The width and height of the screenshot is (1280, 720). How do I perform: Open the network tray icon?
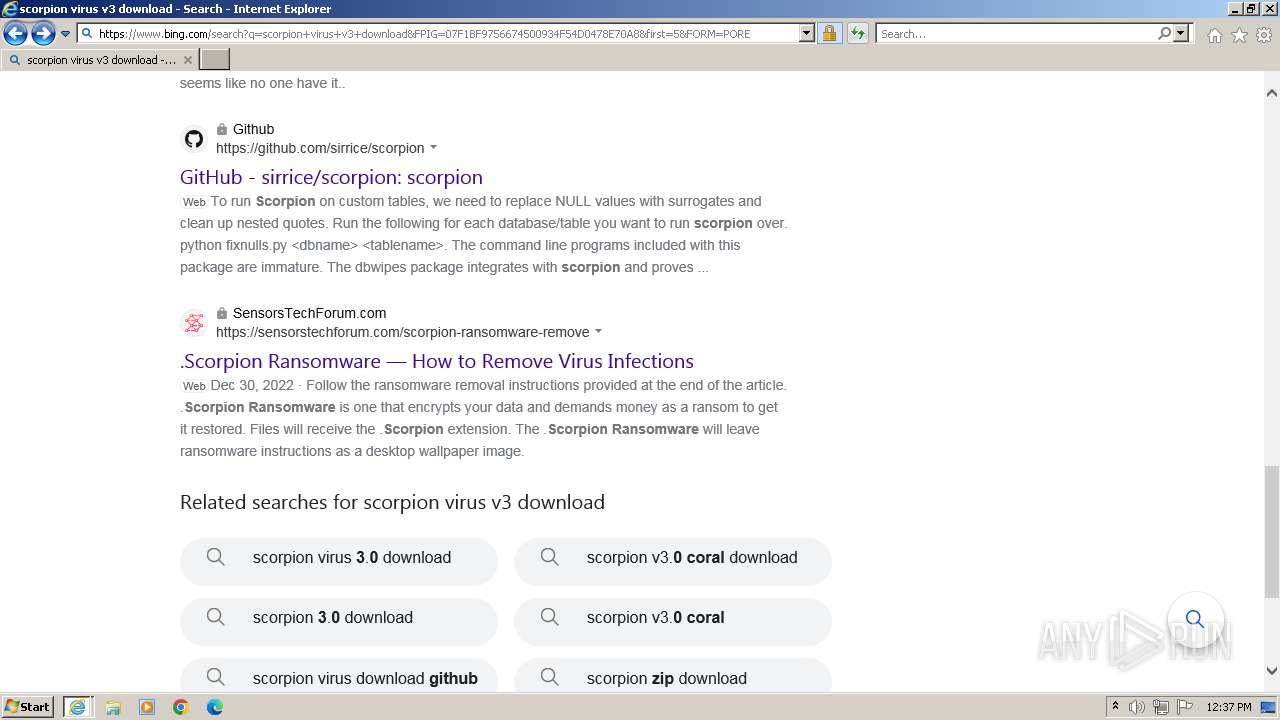point(1161,707)
